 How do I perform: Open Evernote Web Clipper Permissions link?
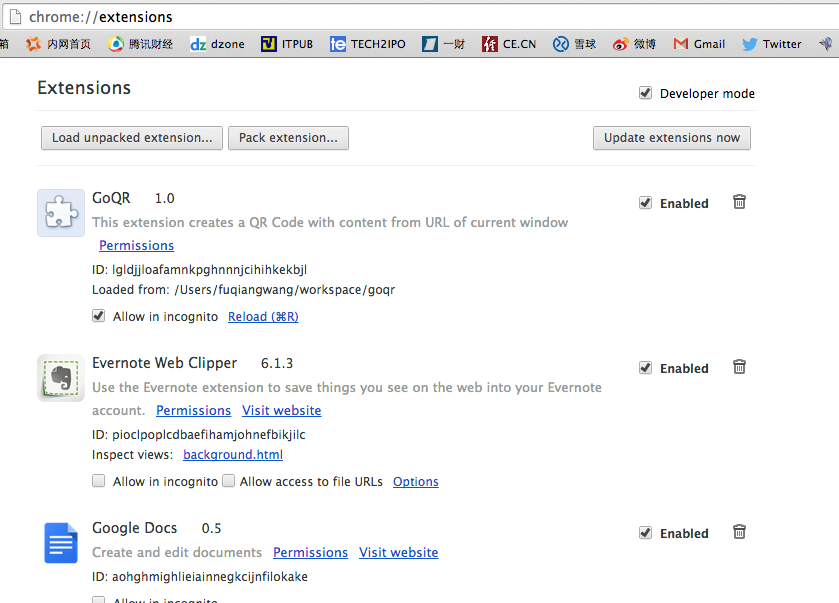(x=194, y=410)
